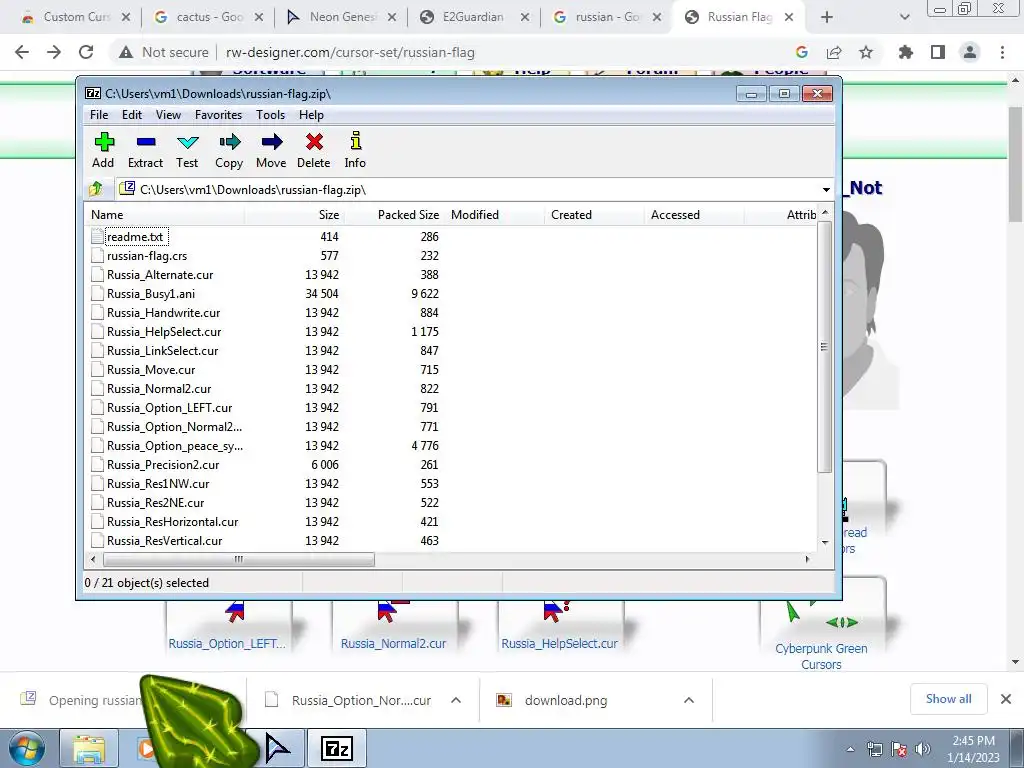Image resolution: width=1024 pixels, height=768 pixels.
Task: Expand options for Russia_Option_Nor....cur download
Action: pyautogui.click(x=456, y=700)
